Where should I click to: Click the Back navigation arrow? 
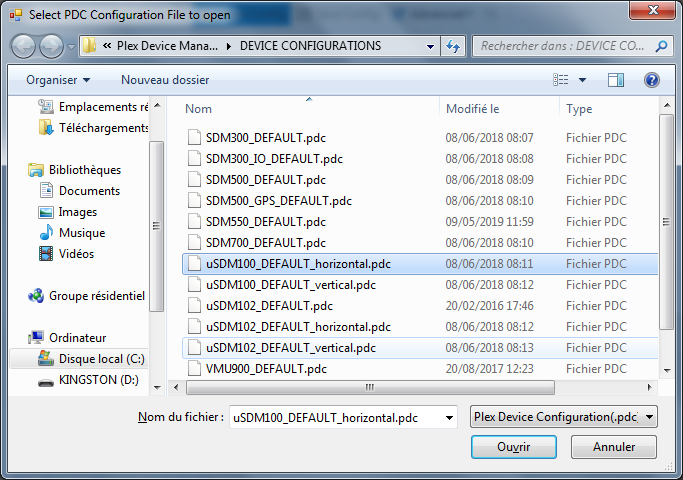(x=23, y=46)
